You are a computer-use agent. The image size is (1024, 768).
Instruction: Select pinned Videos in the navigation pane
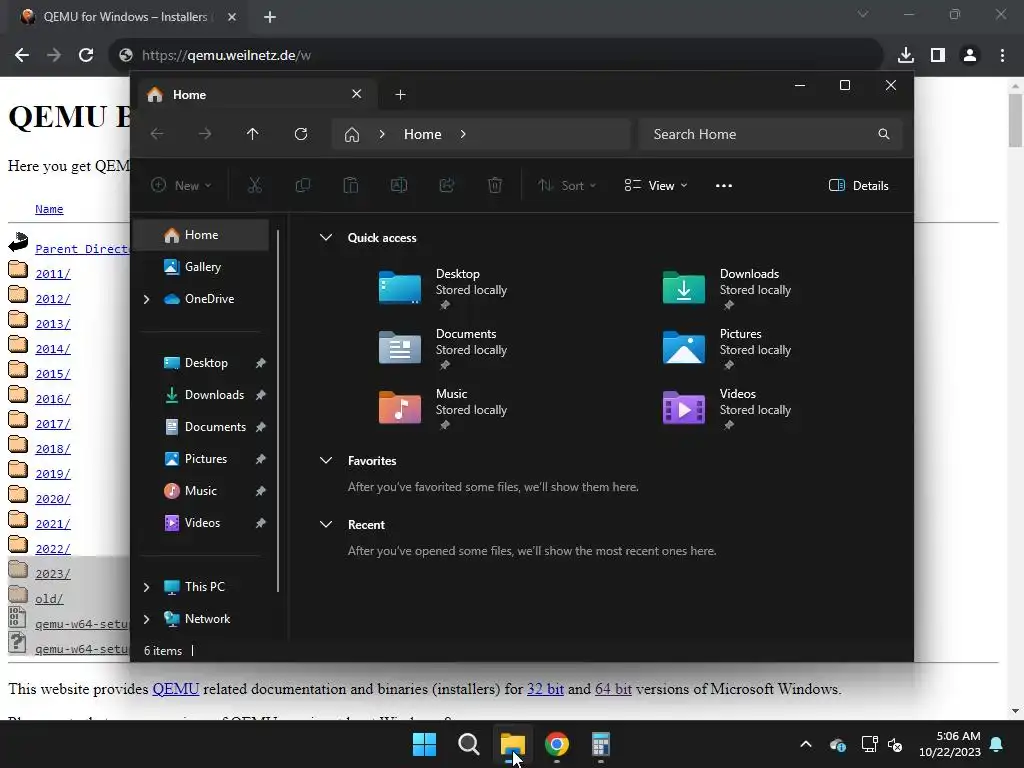202,522
